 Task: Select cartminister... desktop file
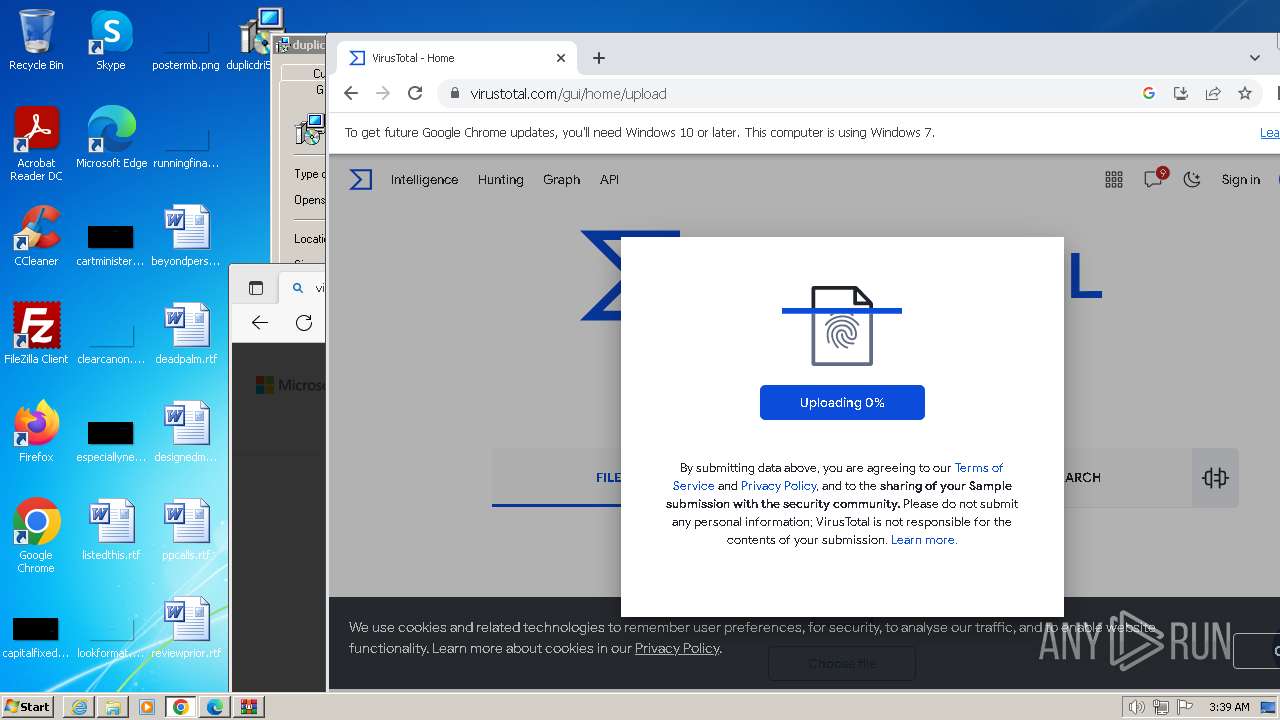111,244
